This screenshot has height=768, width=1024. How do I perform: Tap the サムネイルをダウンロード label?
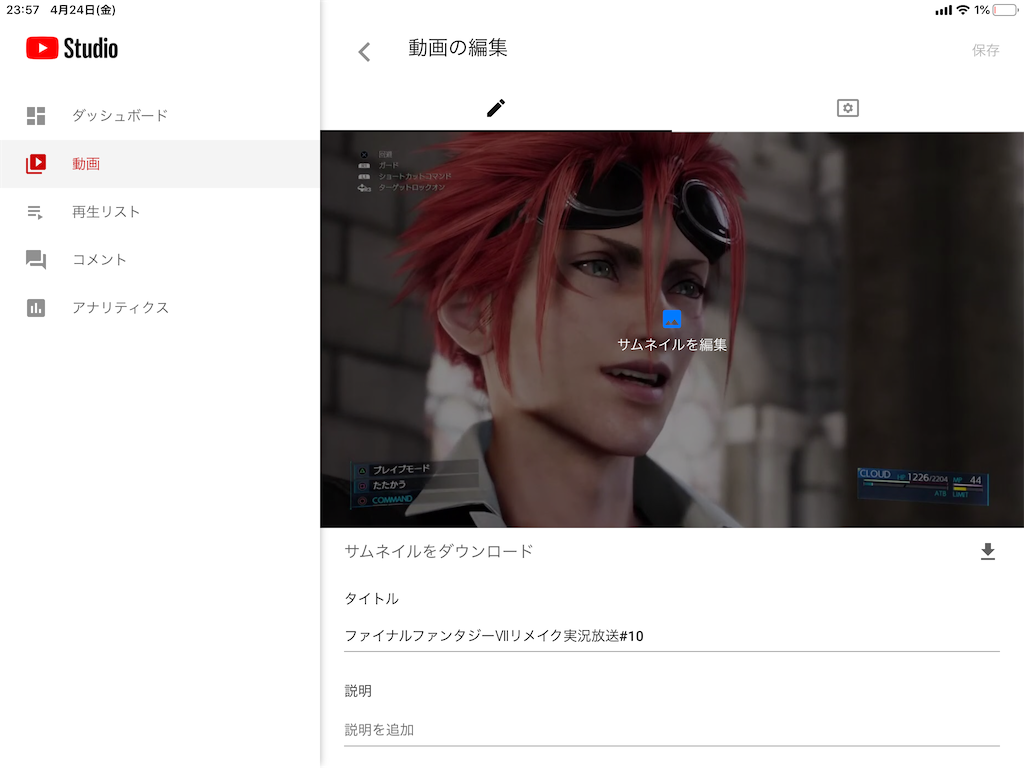tap(439, 552)
